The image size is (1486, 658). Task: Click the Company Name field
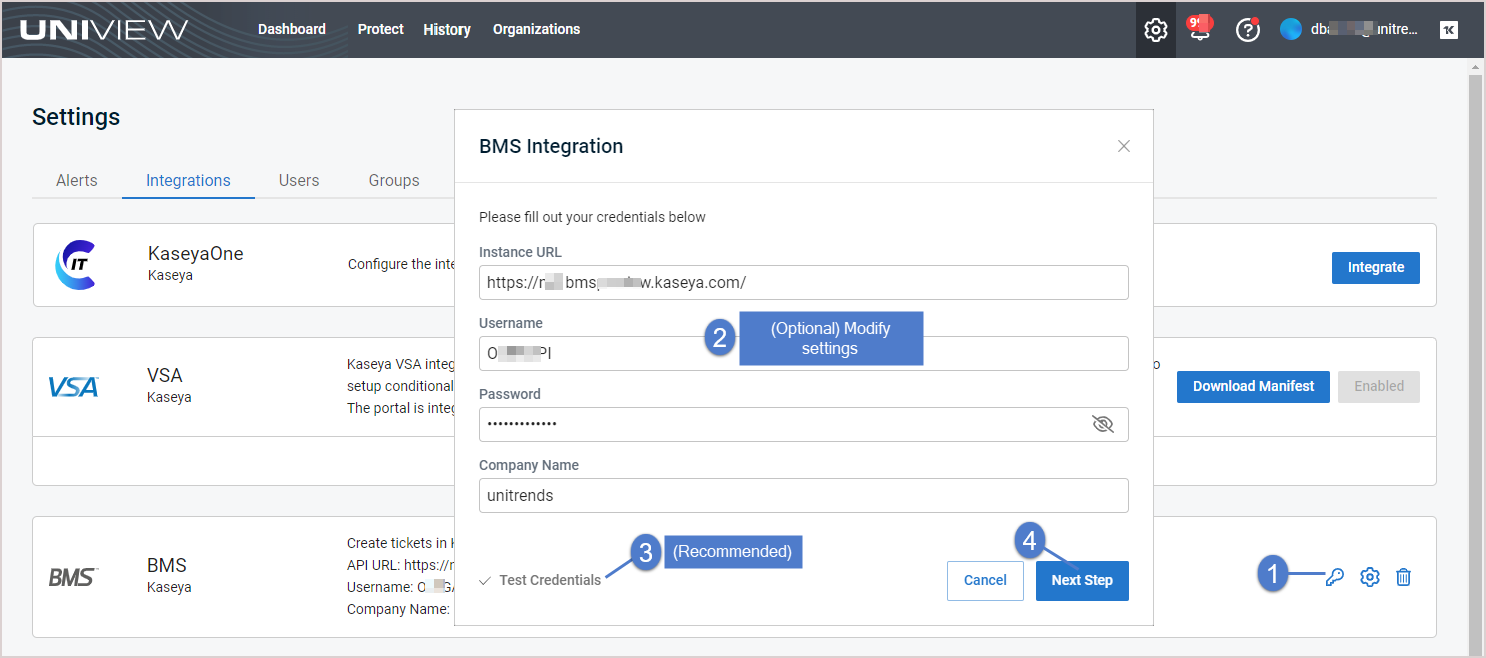pyautogui.click(x=804, y=495)
